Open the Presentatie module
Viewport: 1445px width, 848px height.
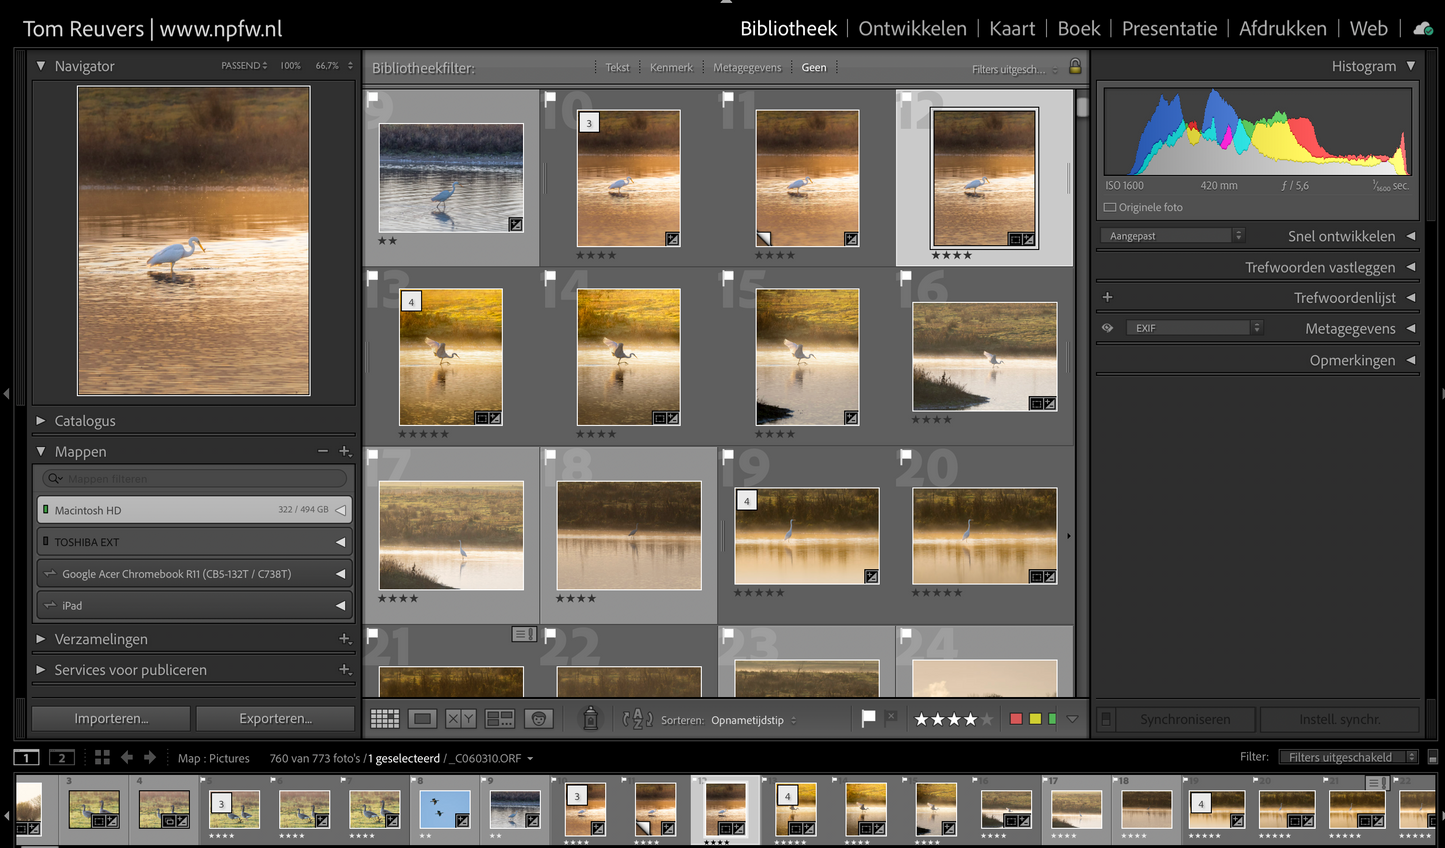(x=1169, y=29)
